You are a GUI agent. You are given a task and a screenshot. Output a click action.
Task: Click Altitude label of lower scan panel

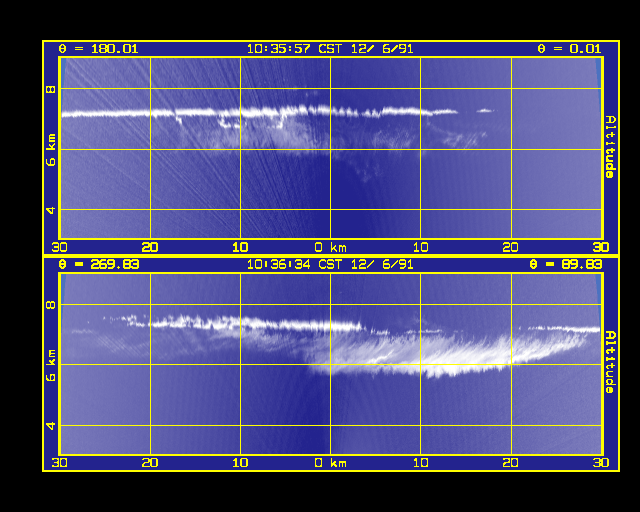coord(610,362)
